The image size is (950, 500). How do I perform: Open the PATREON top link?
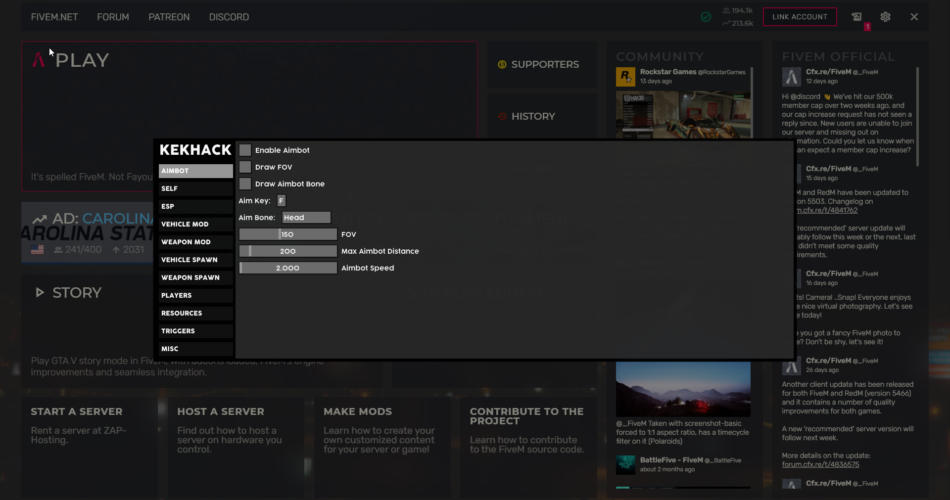(169, 17)
